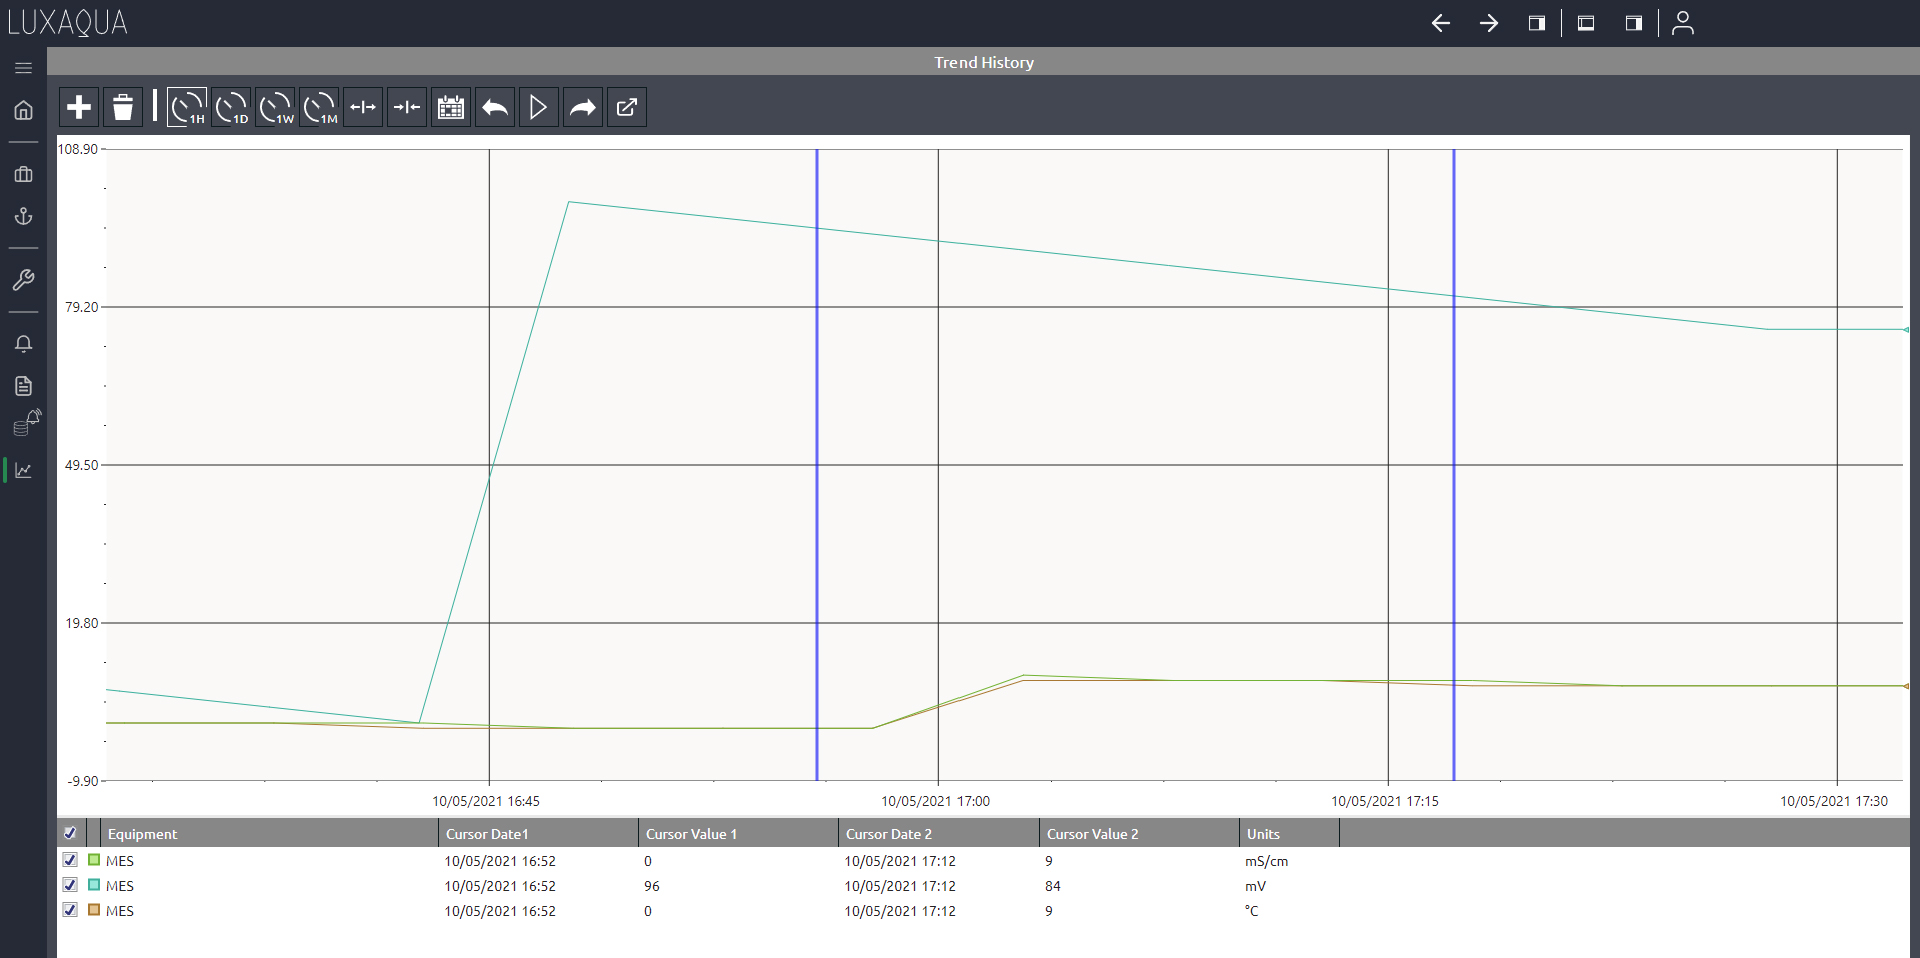Viewport: 1920px width, 958px height.
Task: Switch to the 1W time range
Action: click(x=274, y=107)
